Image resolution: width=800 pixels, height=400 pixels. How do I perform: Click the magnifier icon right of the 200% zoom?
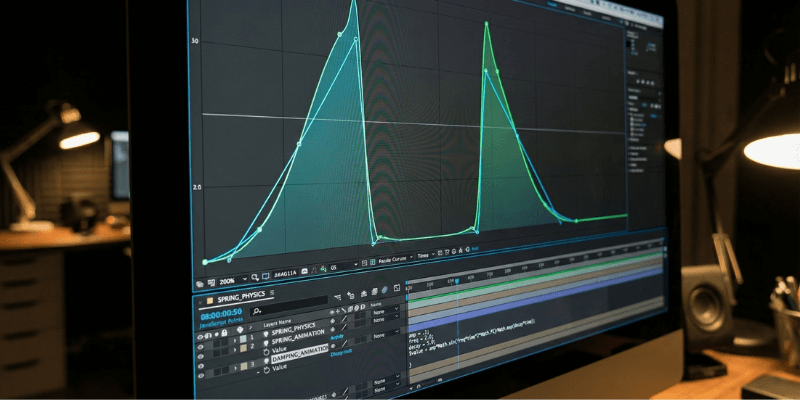[x=255, y=277]
